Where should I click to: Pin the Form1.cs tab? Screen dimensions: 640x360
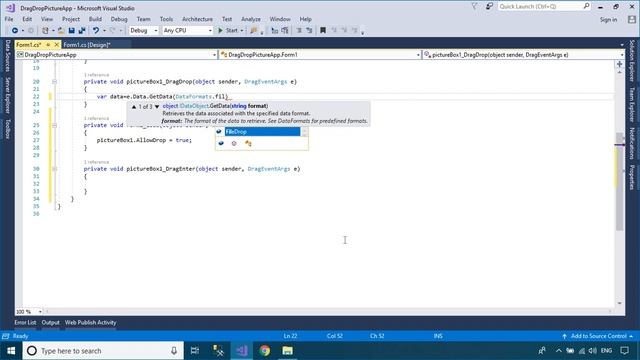[48, 44]
